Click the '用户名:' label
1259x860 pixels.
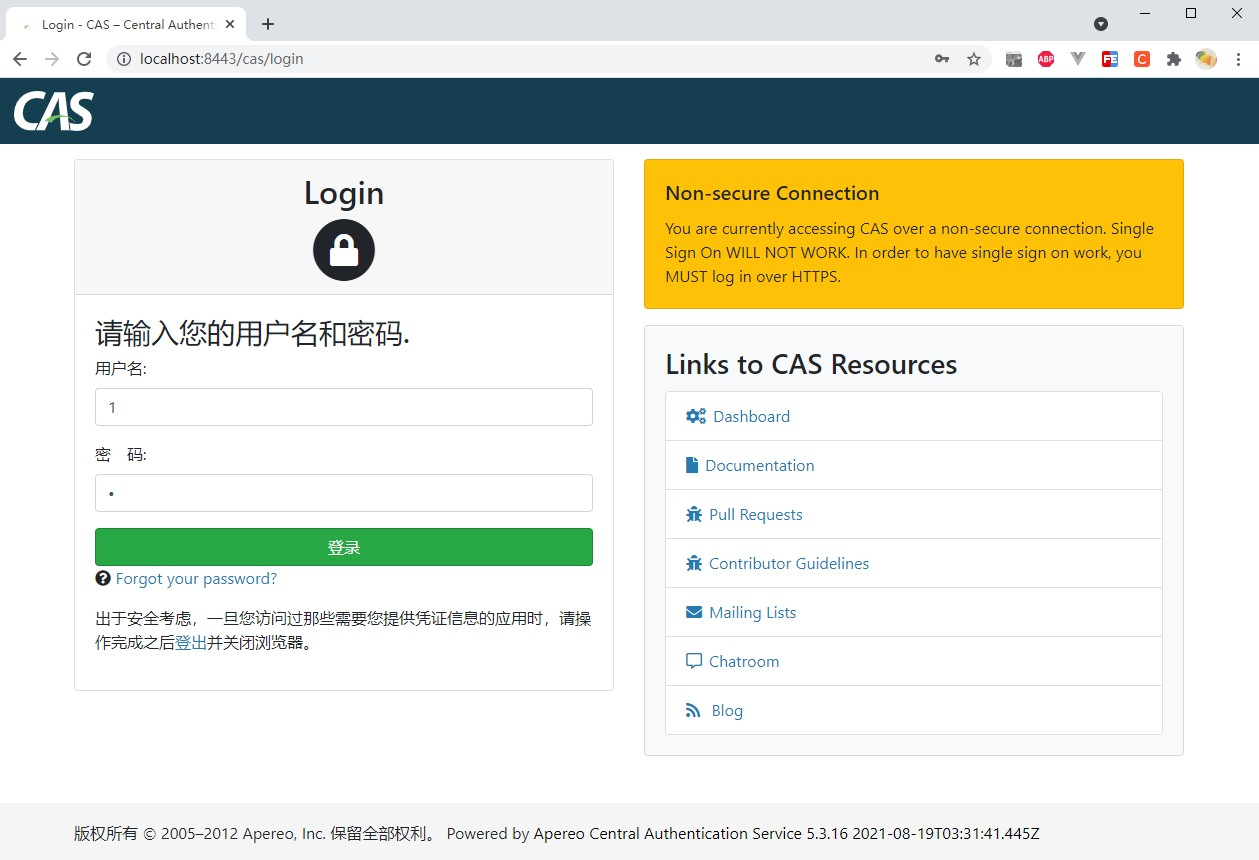coord(121,369)
